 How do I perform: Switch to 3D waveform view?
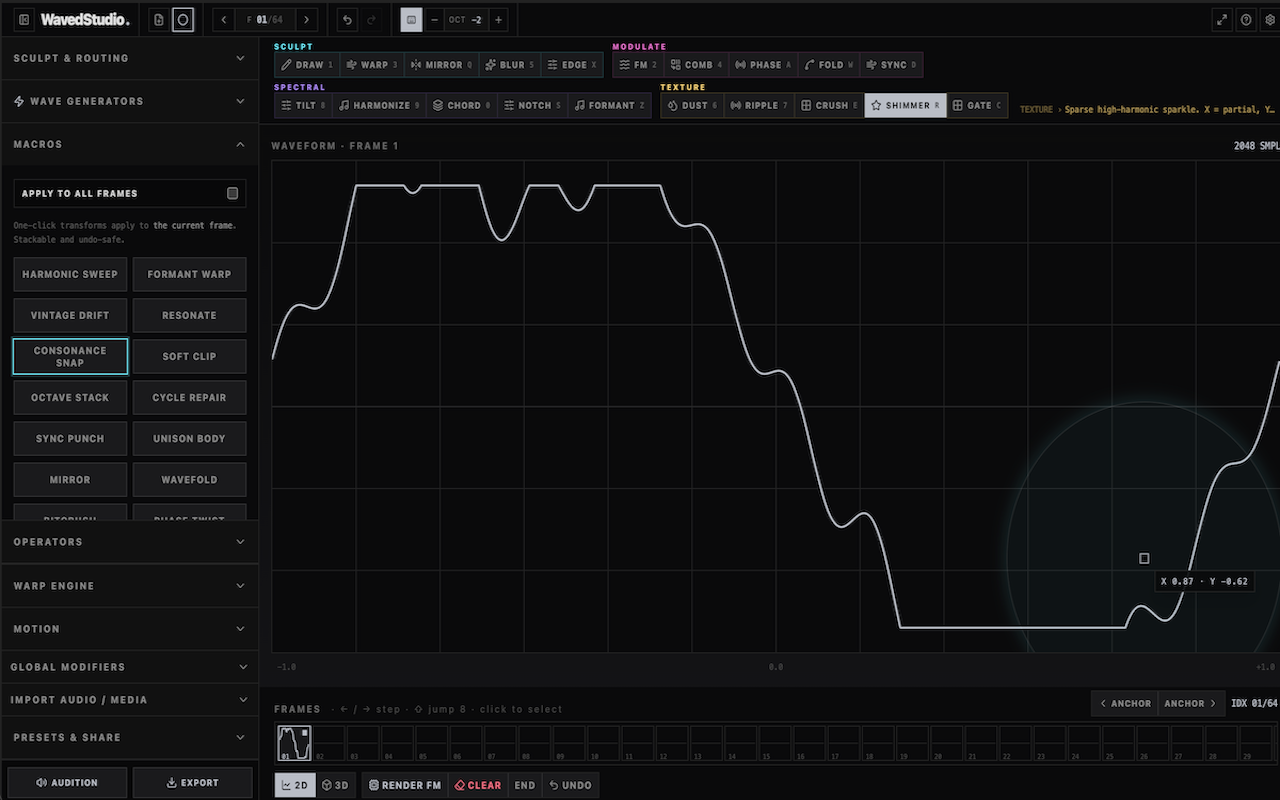[335, 785]
